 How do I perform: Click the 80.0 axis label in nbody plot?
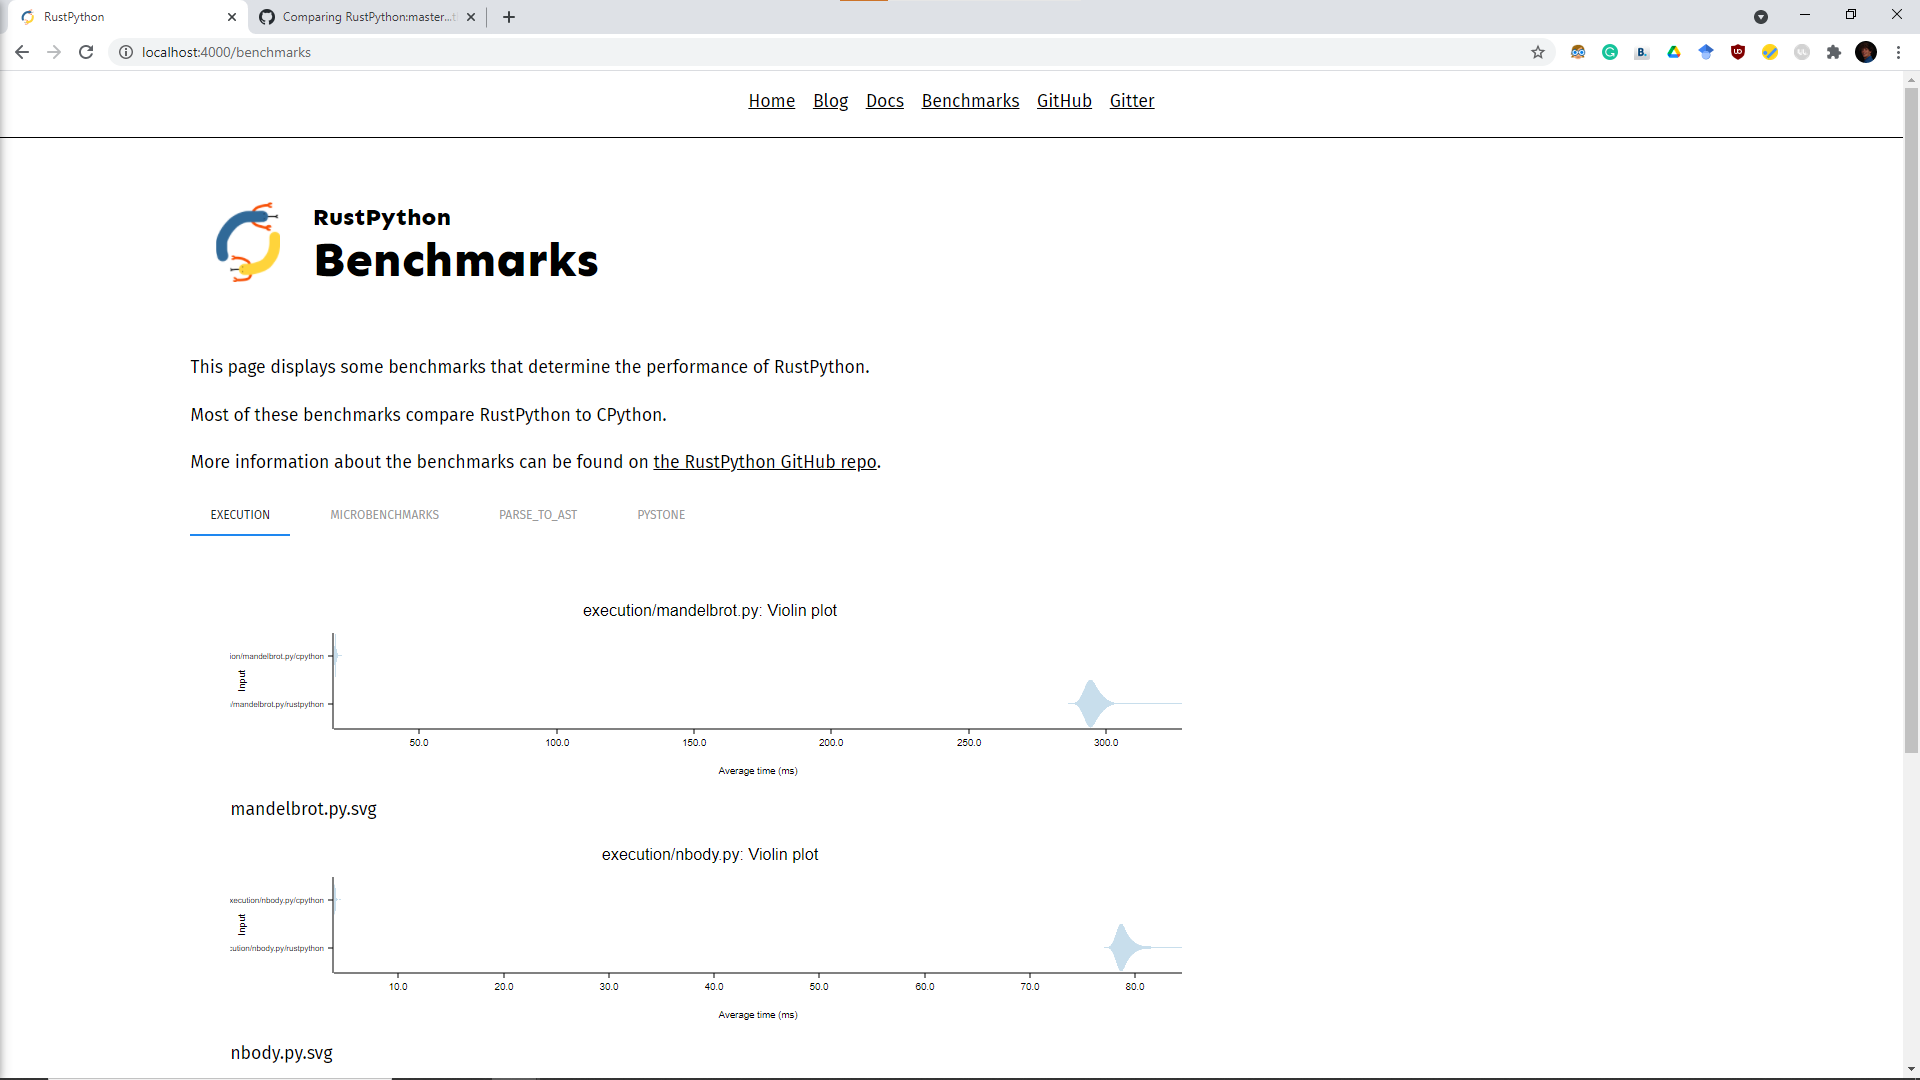tap(1134, 987)
